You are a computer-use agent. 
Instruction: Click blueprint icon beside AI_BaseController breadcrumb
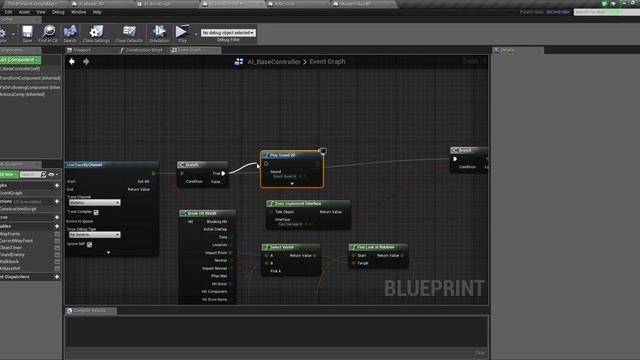[239, 62]
